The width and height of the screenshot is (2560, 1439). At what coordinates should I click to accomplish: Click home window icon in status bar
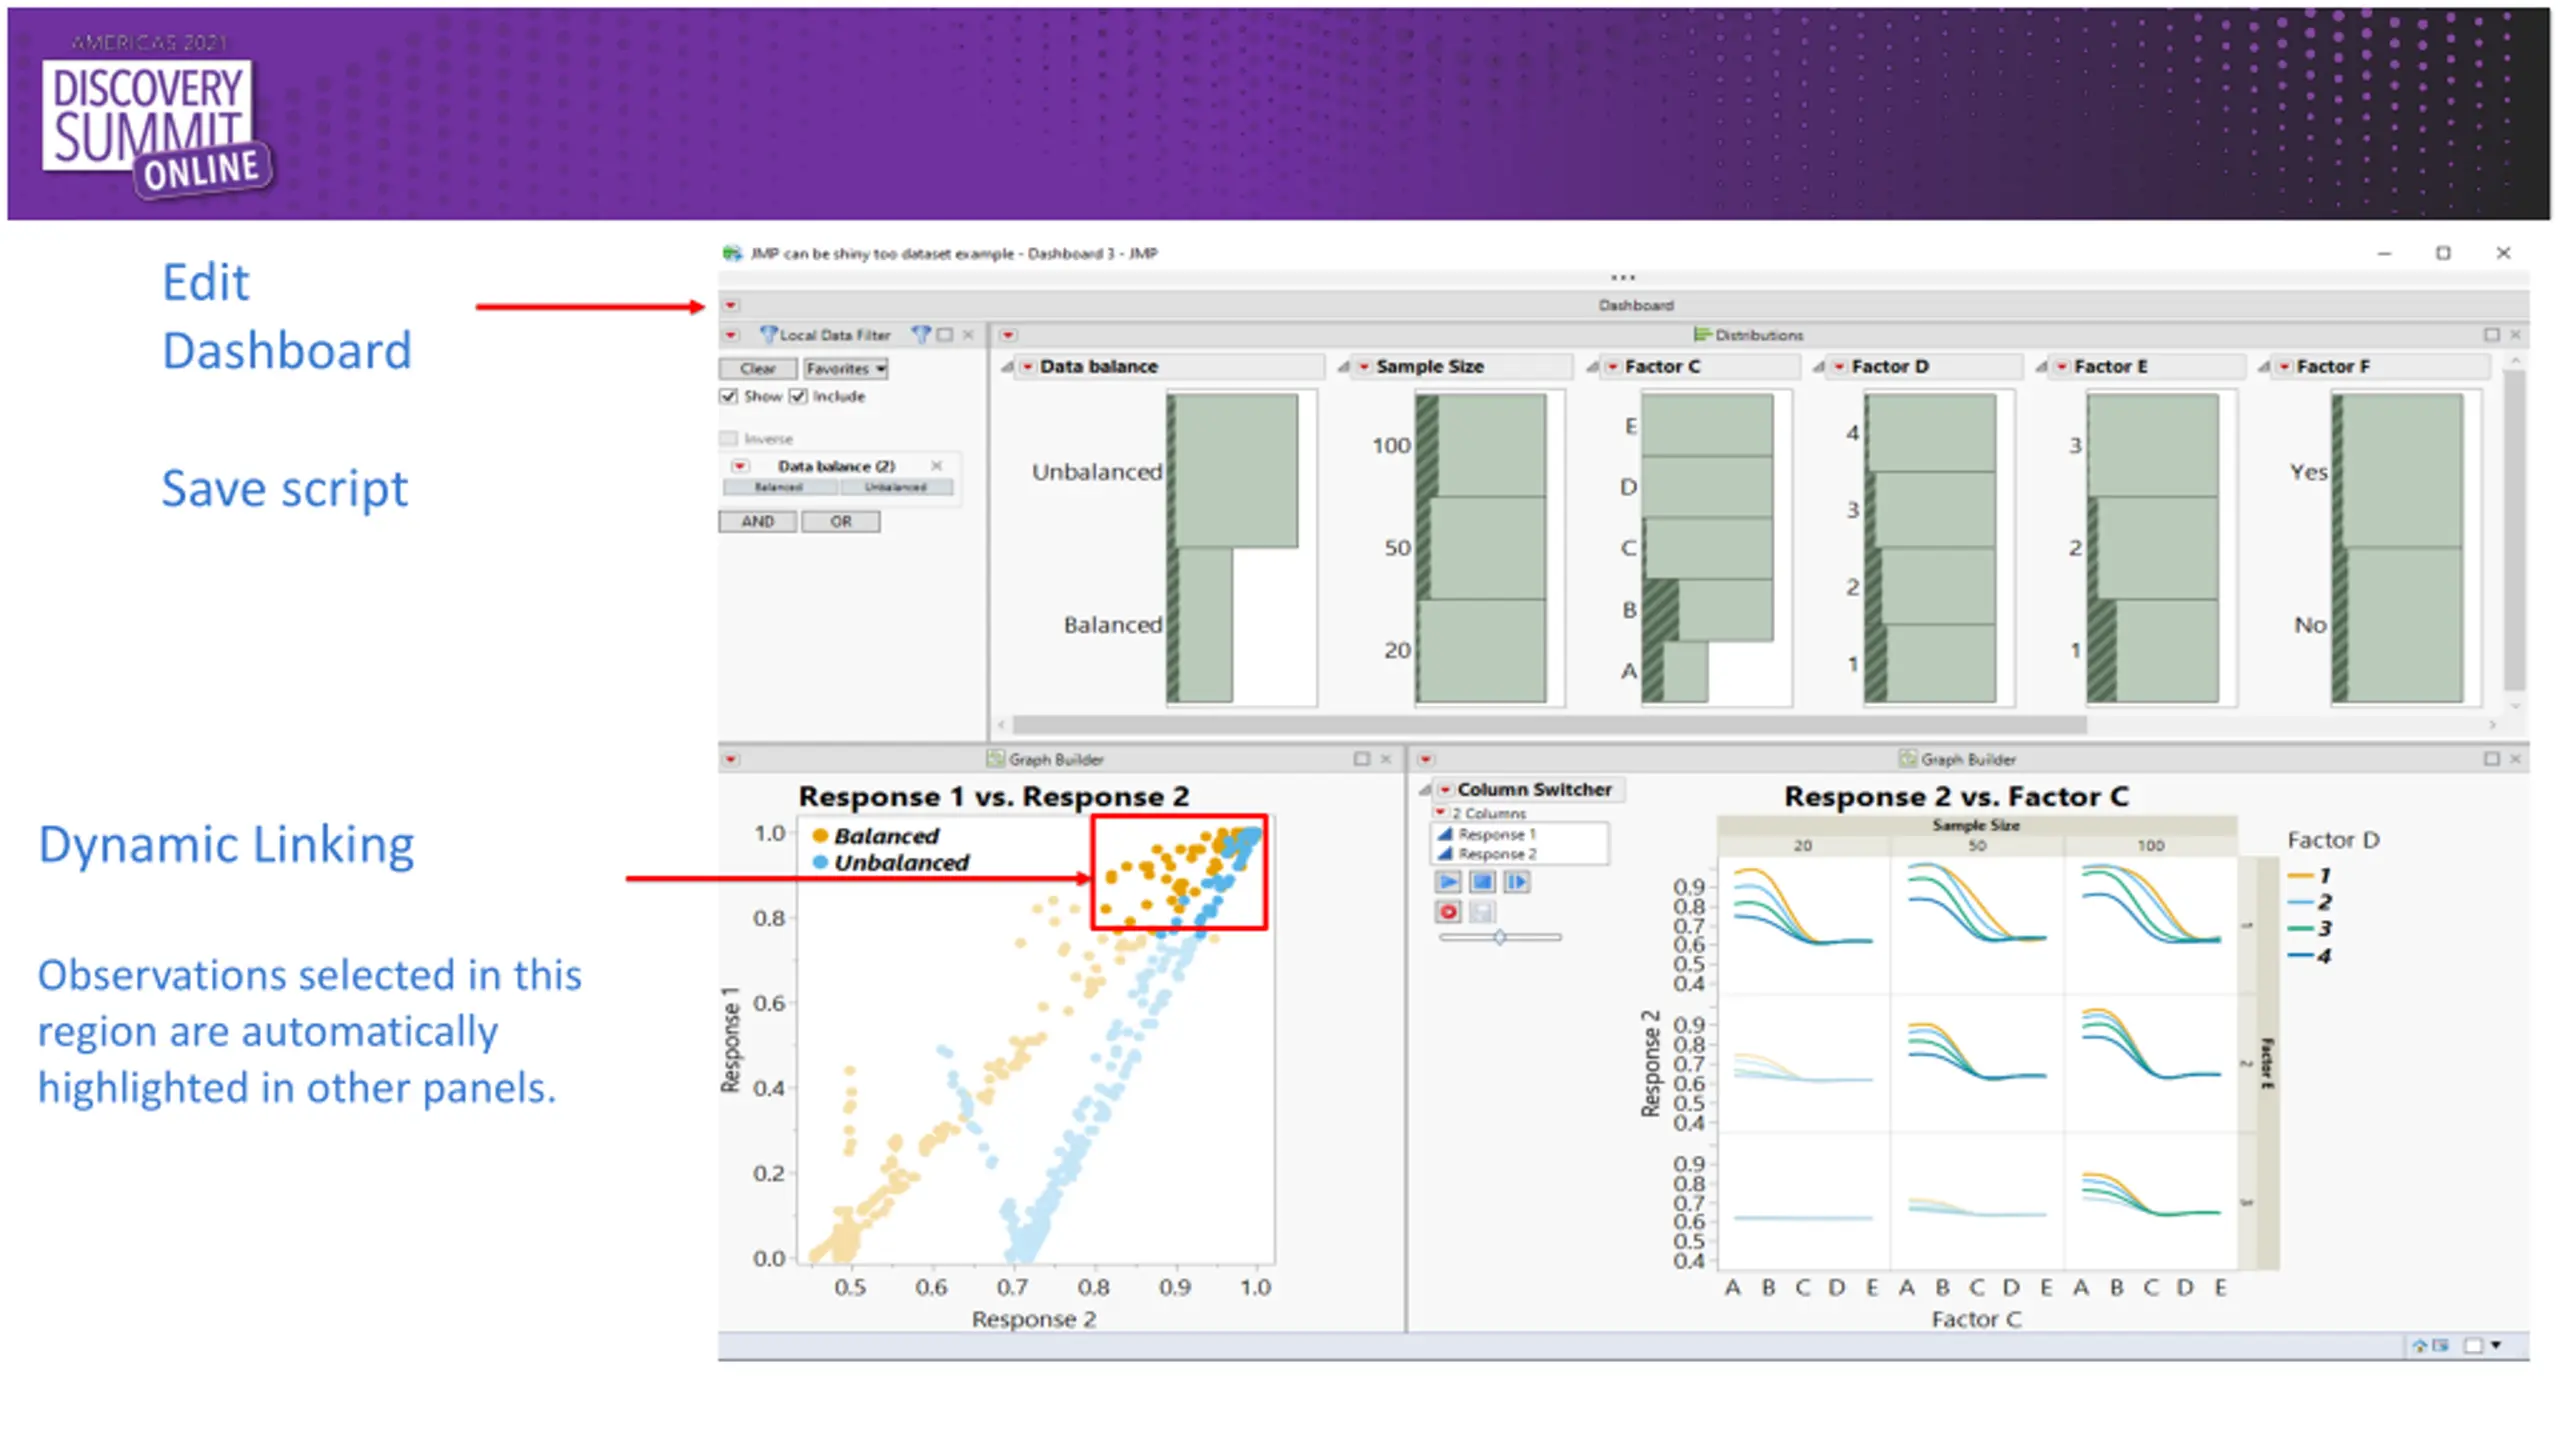coord(2419,1346)
